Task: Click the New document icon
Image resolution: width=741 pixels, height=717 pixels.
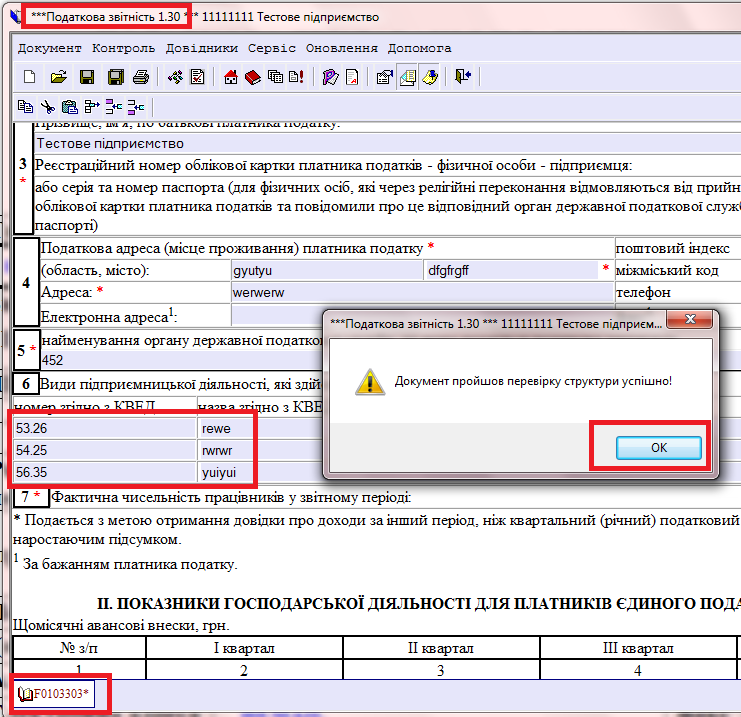Action: click(x=29, y=77)
